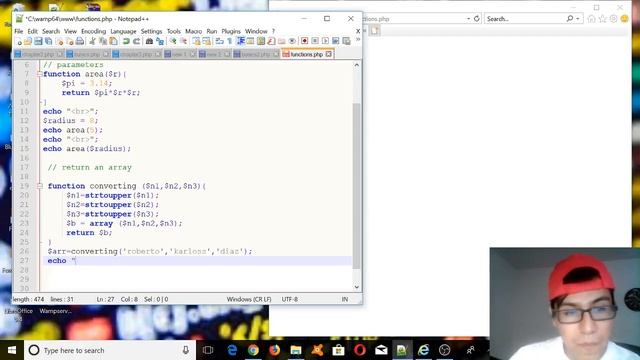
Task: Open Opera from the taskbar
Action: click(360, 350)
